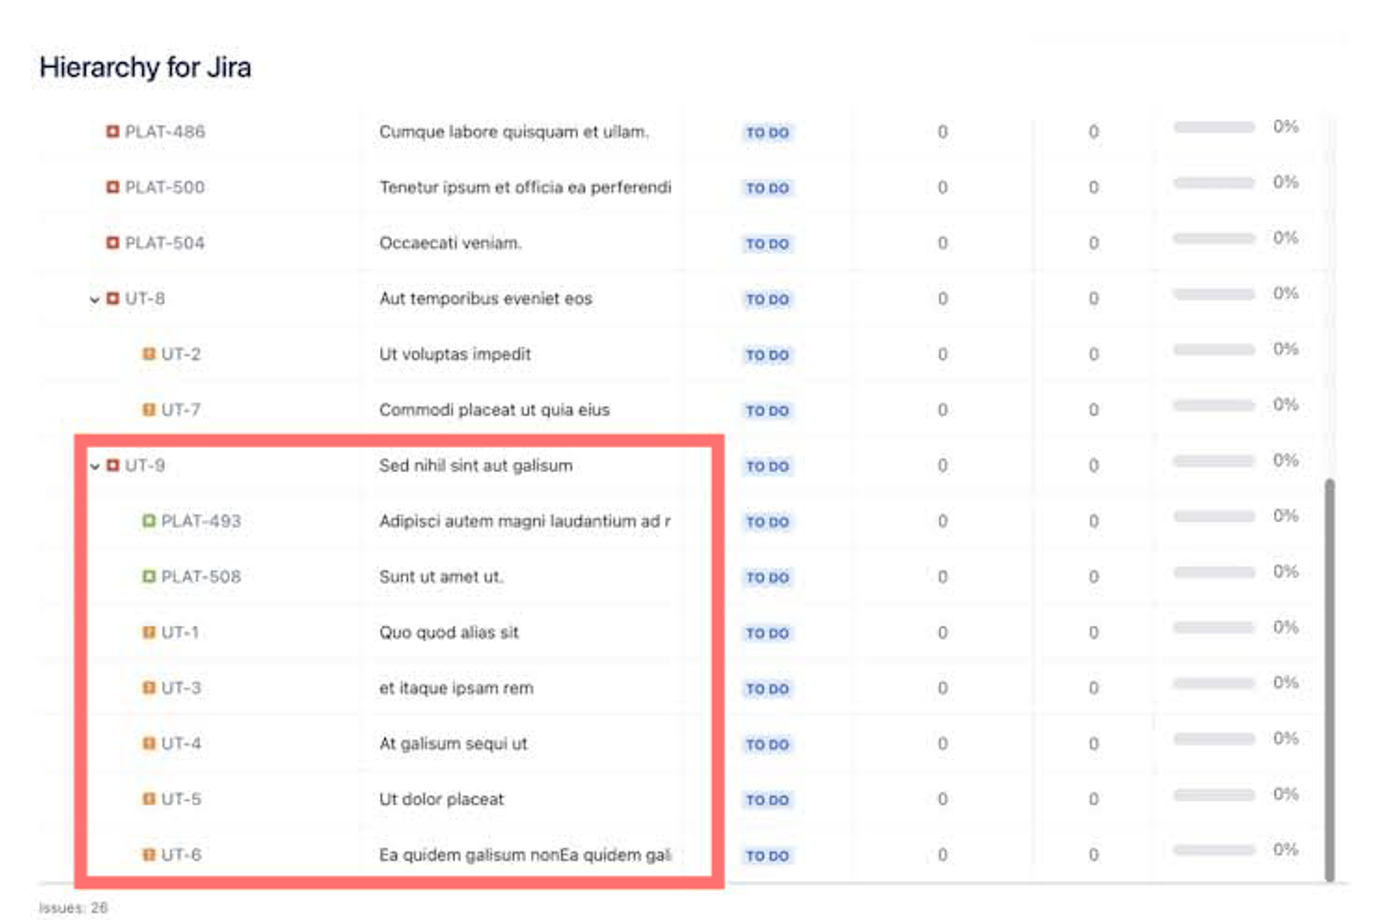Open issue PLAT-504 key link
The image size is (1400, 920).
tap(165, 243)
